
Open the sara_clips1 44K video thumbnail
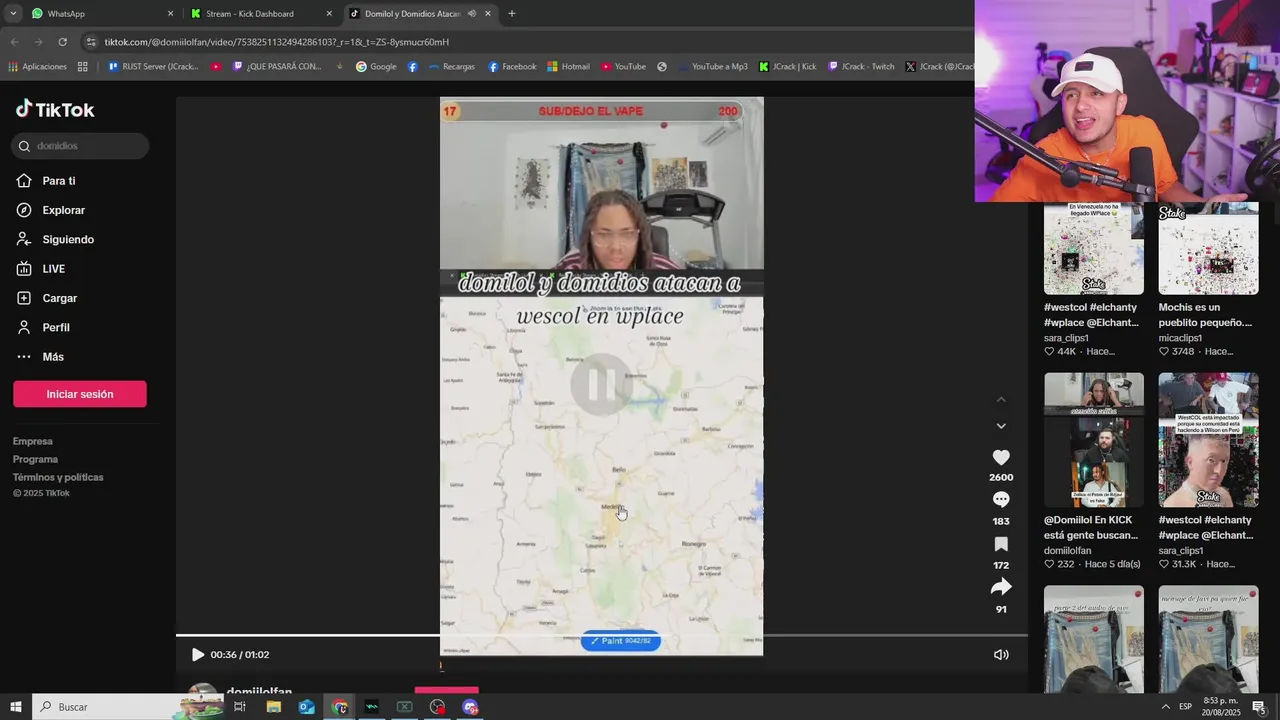tap(1094, 249)
